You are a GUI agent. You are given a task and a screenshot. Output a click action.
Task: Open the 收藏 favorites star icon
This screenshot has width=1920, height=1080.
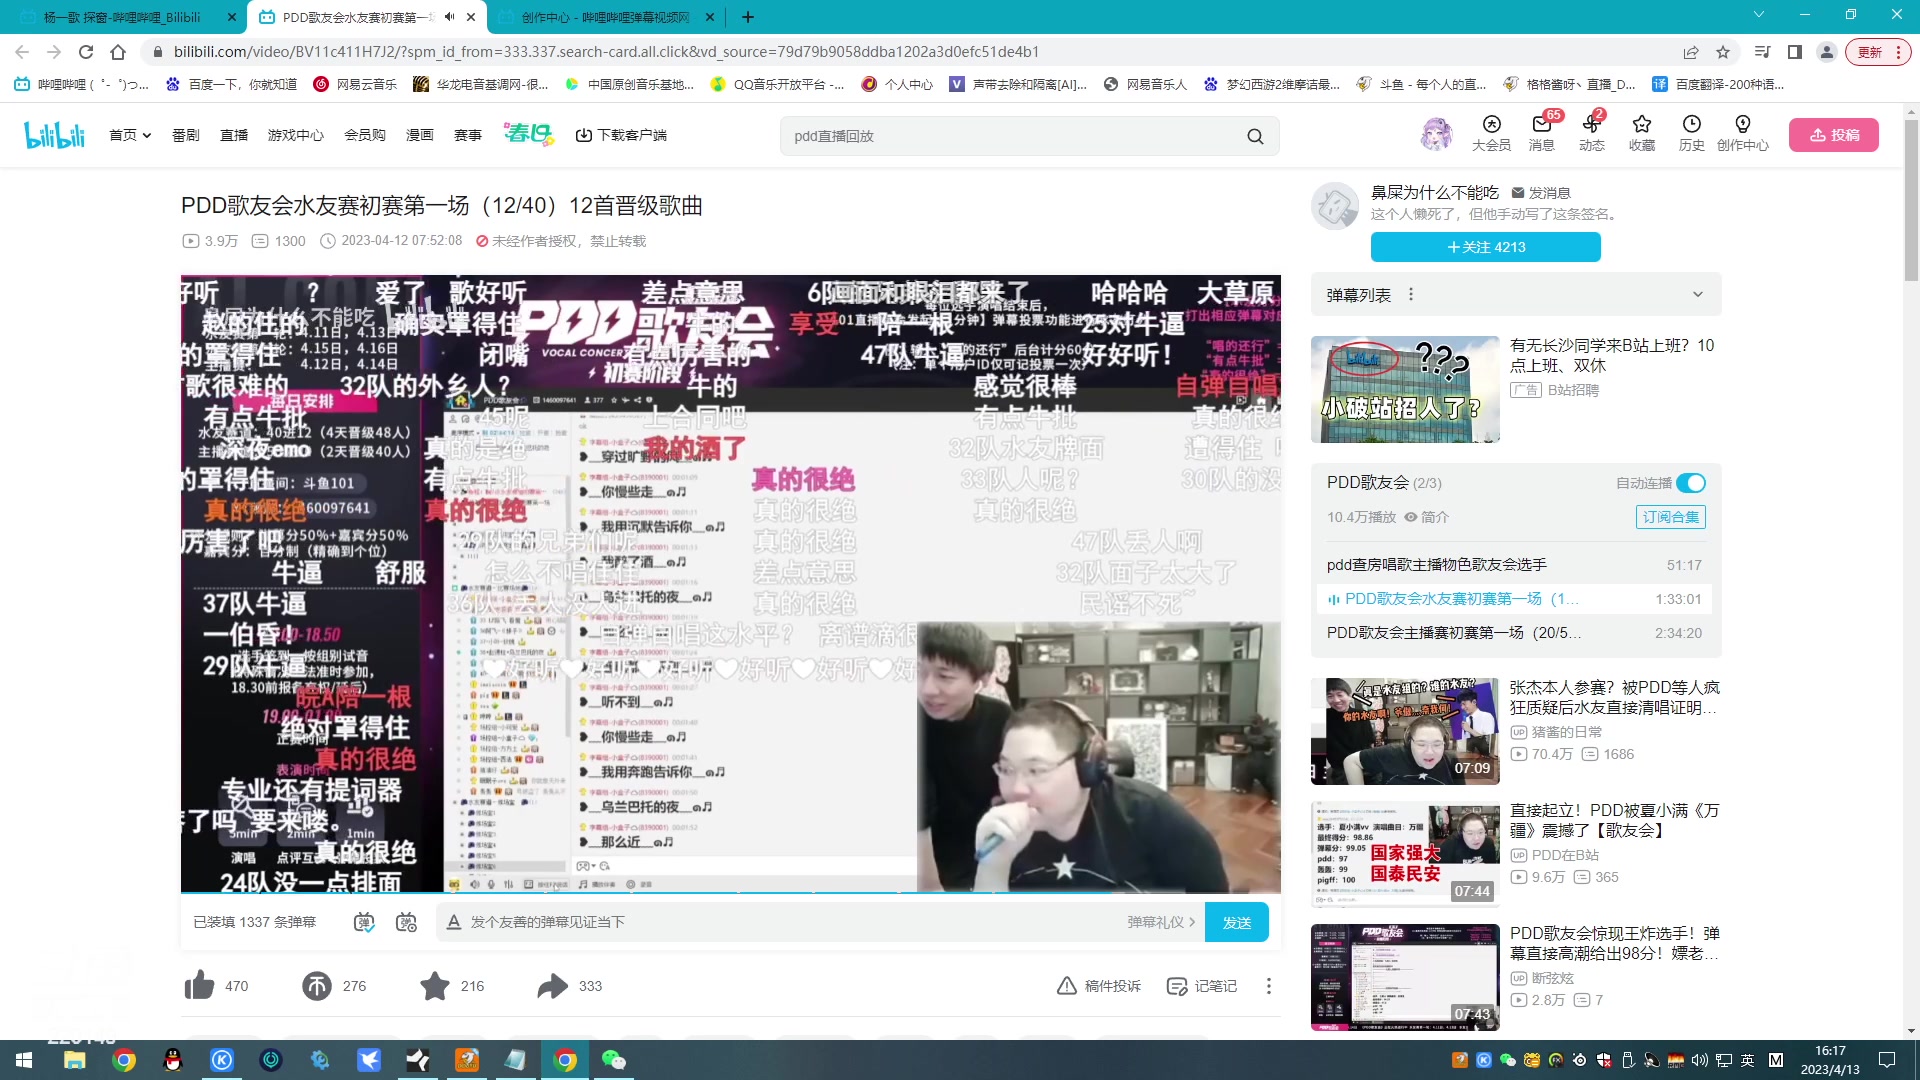(1641, 133)
